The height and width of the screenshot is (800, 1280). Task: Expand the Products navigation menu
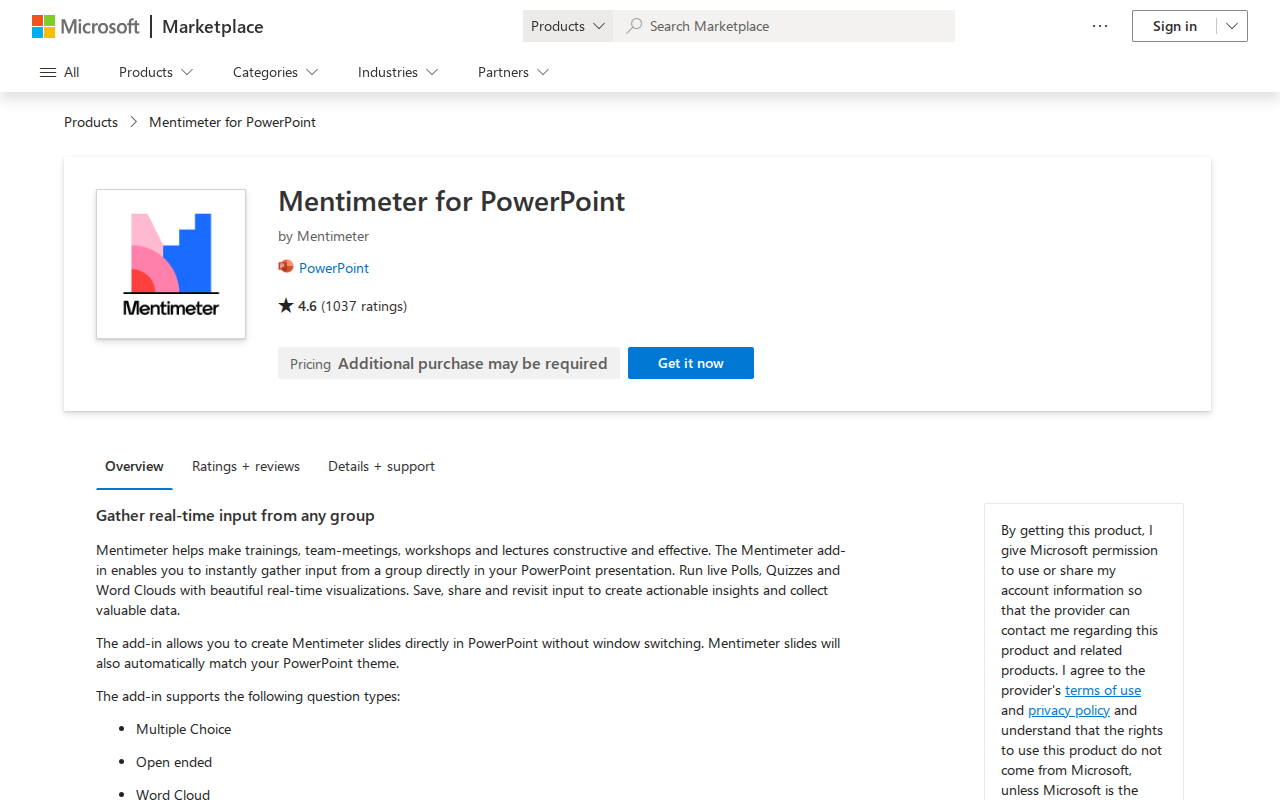(156, 72)
